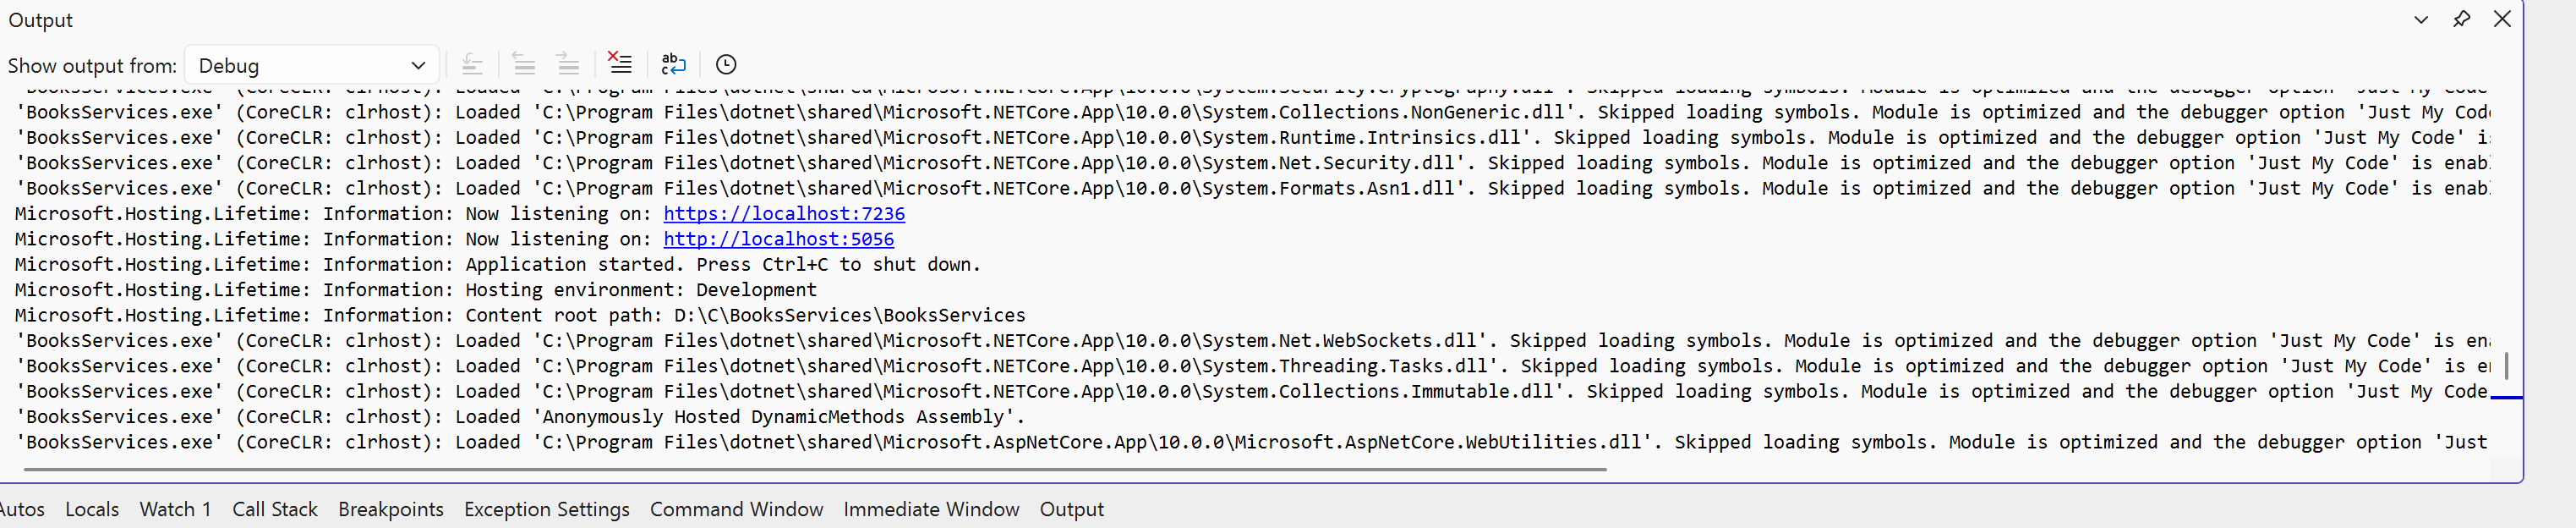Click the Clear All output icon

(x=620, y=64)
